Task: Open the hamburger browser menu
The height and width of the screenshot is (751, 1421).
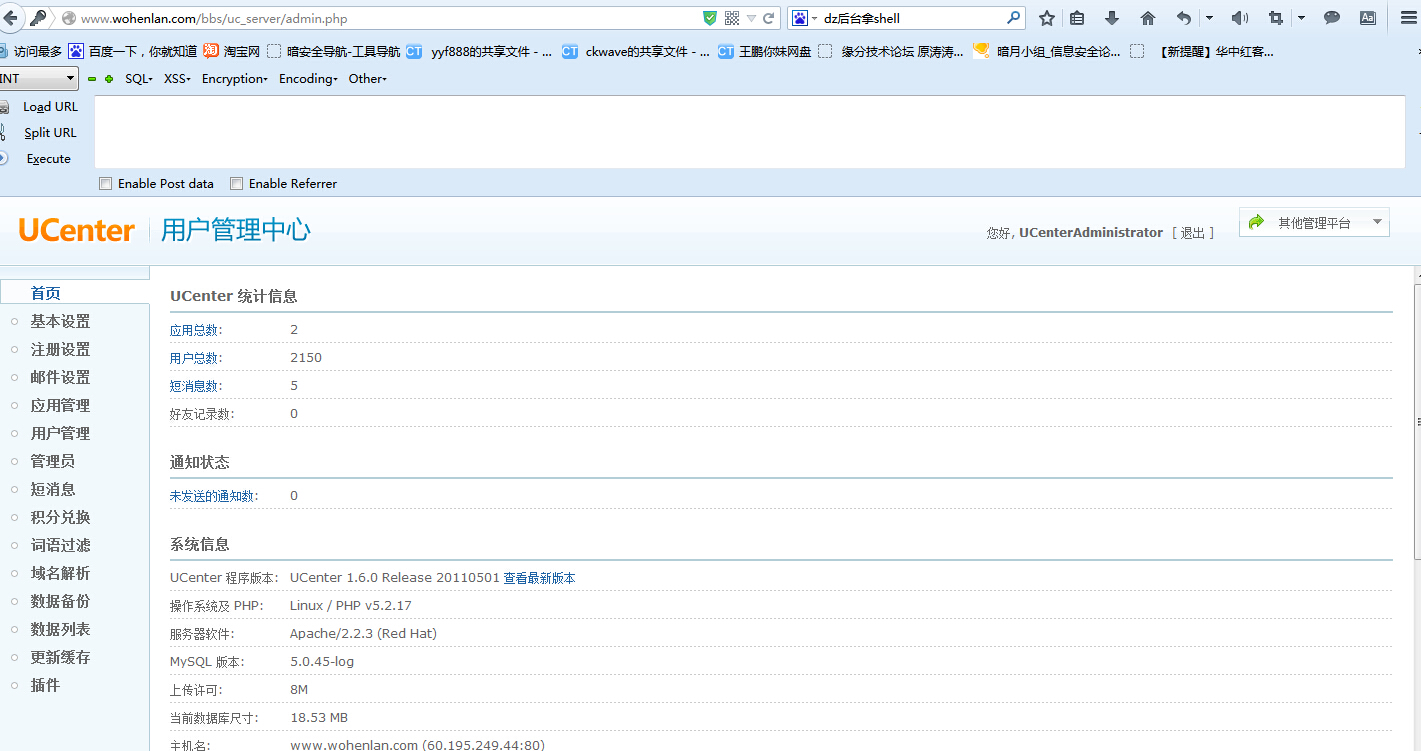Action: [x=1408, y=18]
